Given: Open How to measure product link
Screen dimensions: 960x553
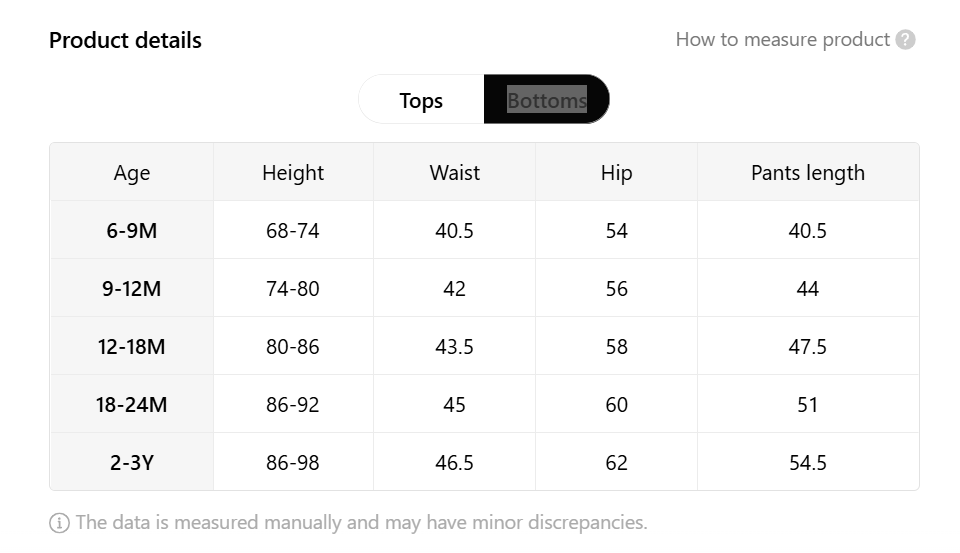Looking at the screenshot, I should point(782,40).
